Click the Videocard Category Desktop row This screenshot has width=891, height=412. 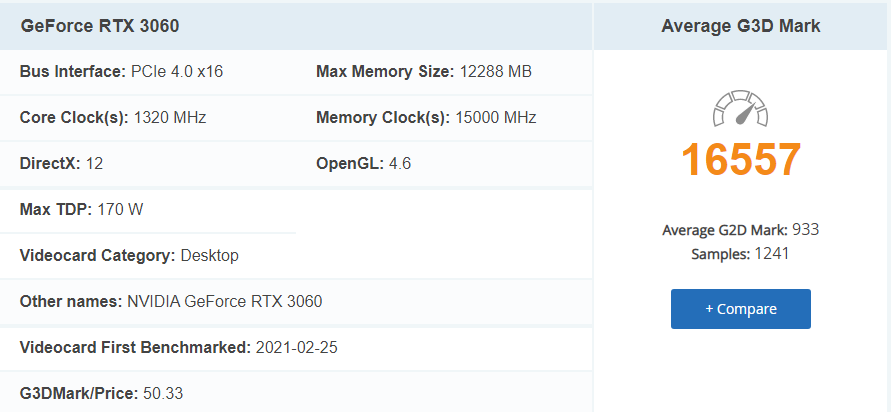(296, 256)
